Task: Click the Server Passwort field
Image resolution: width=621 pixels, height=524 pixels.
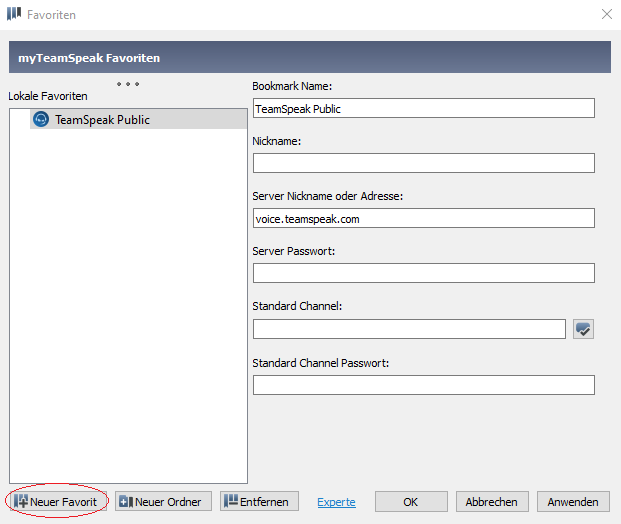Action: click(x=424, y=273)
